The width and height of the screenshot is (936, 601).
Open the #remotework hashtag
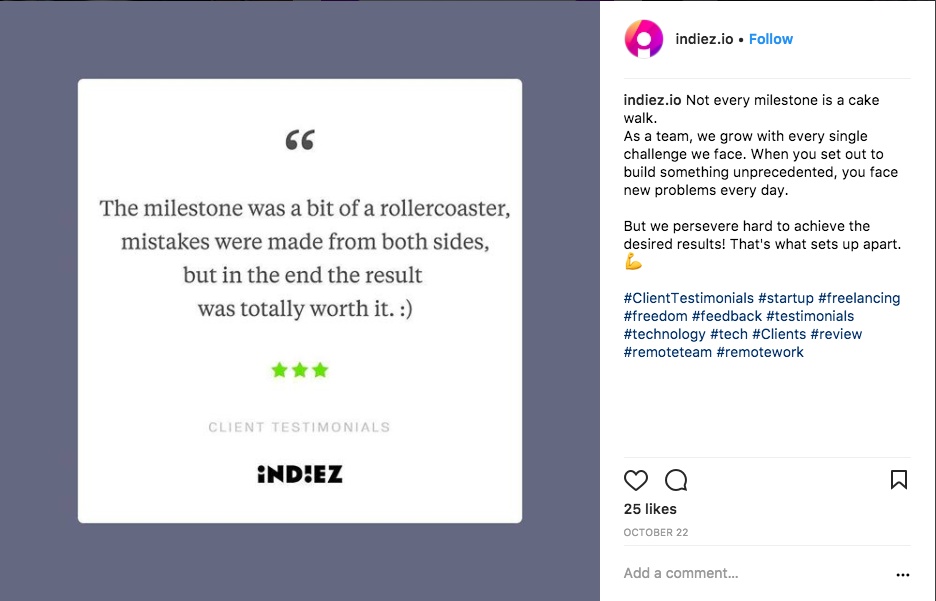click(760, 352)
